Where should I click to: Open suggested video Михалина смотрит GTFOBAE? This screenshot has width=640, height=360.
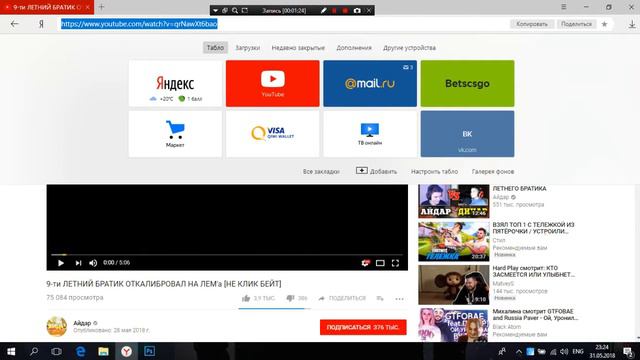coord(453,325)
